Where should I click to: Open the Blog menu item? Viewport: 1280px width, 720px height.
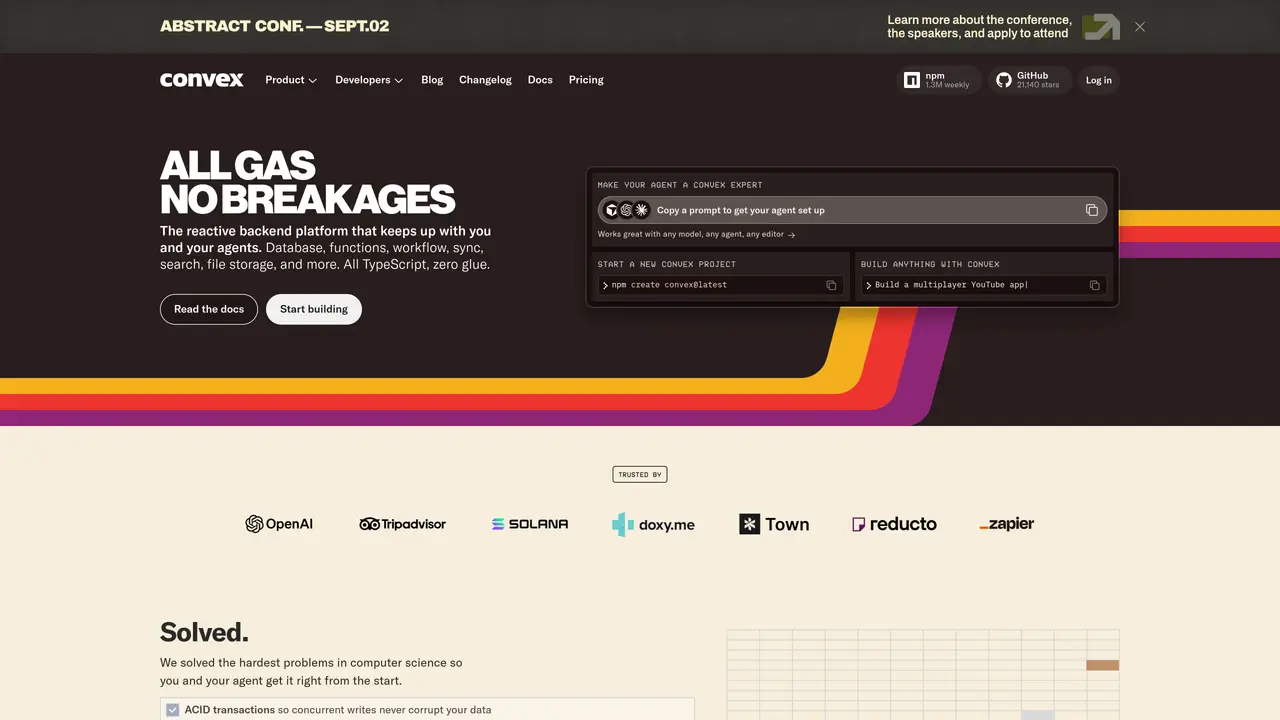click(x=432, y=80)
